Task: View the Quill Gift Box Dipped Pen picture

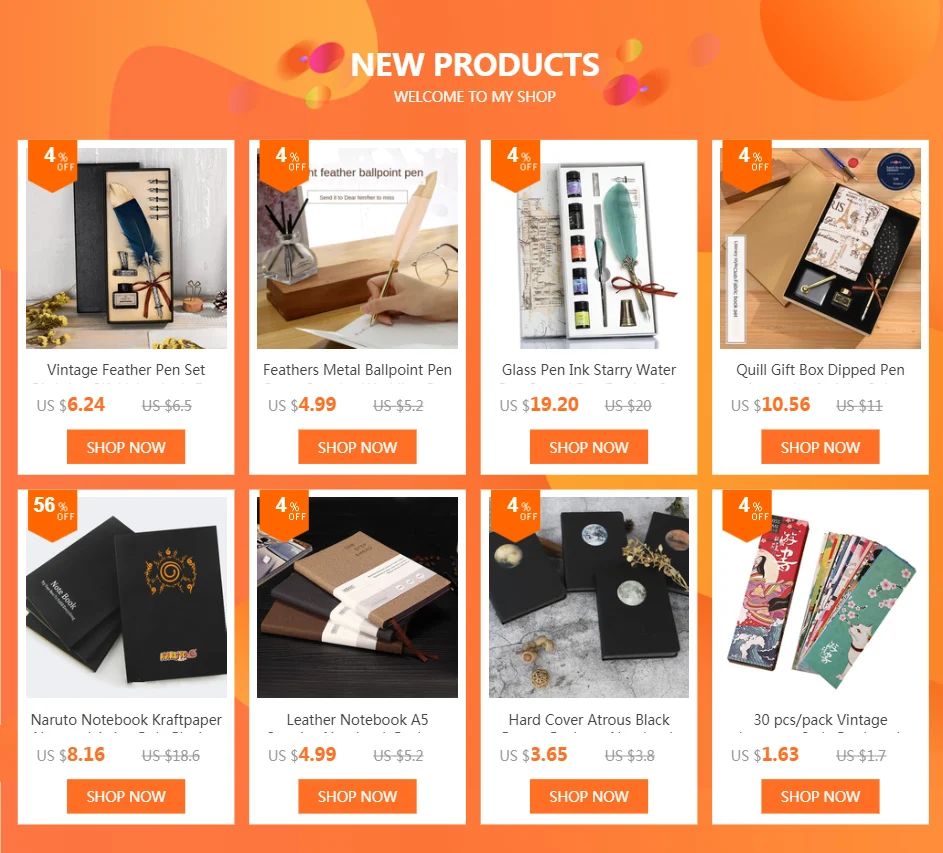Action: pos(820,248)
